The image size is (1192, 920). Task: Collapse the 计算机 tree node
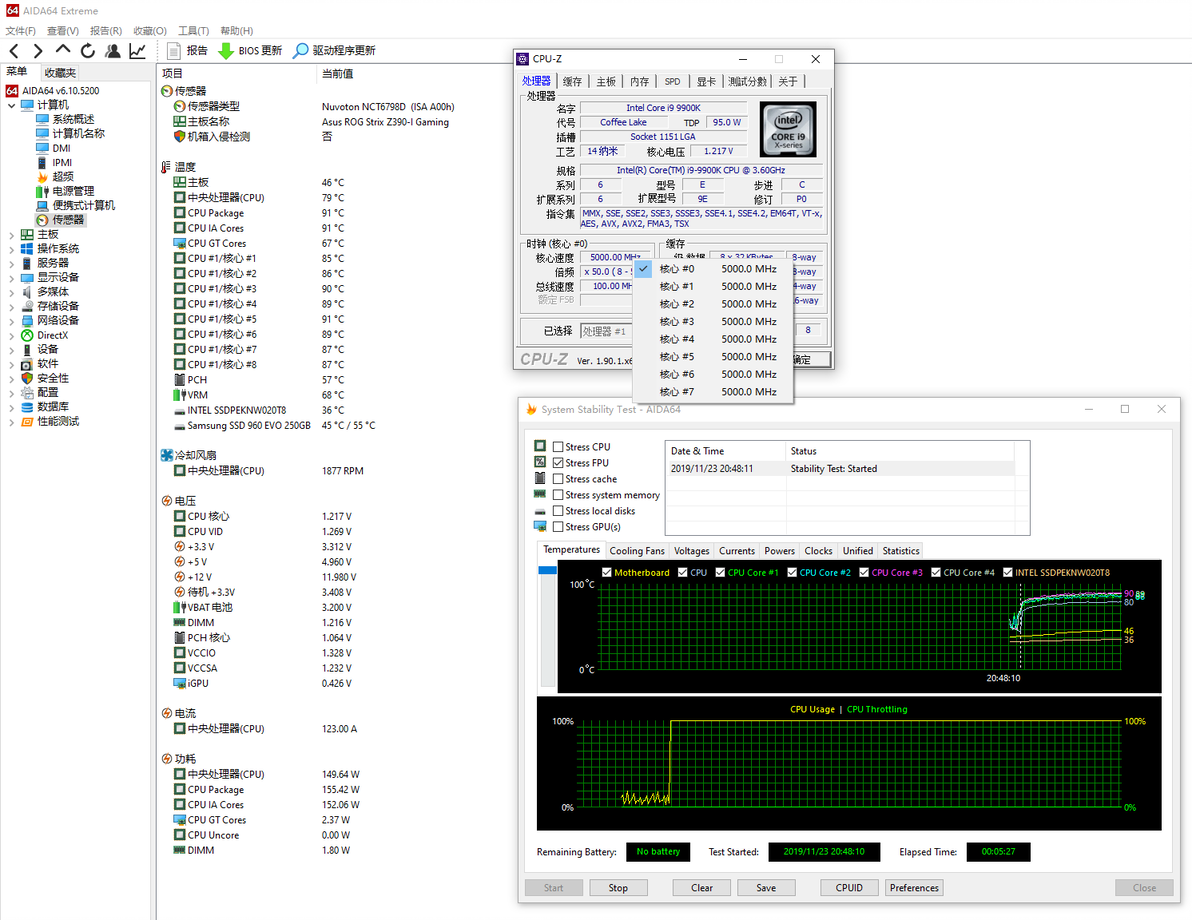(x=11, y=105)
